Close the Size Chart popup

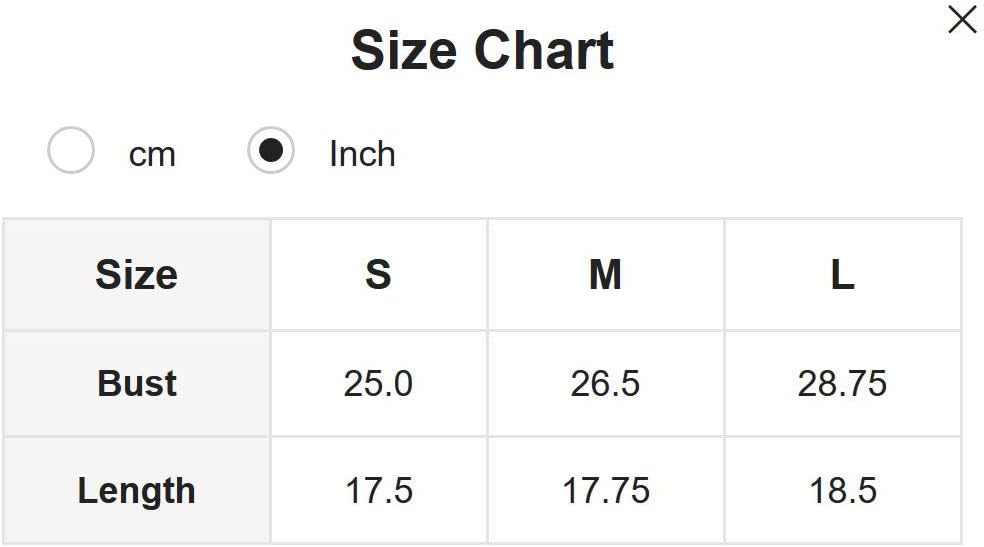coord(962,20)
